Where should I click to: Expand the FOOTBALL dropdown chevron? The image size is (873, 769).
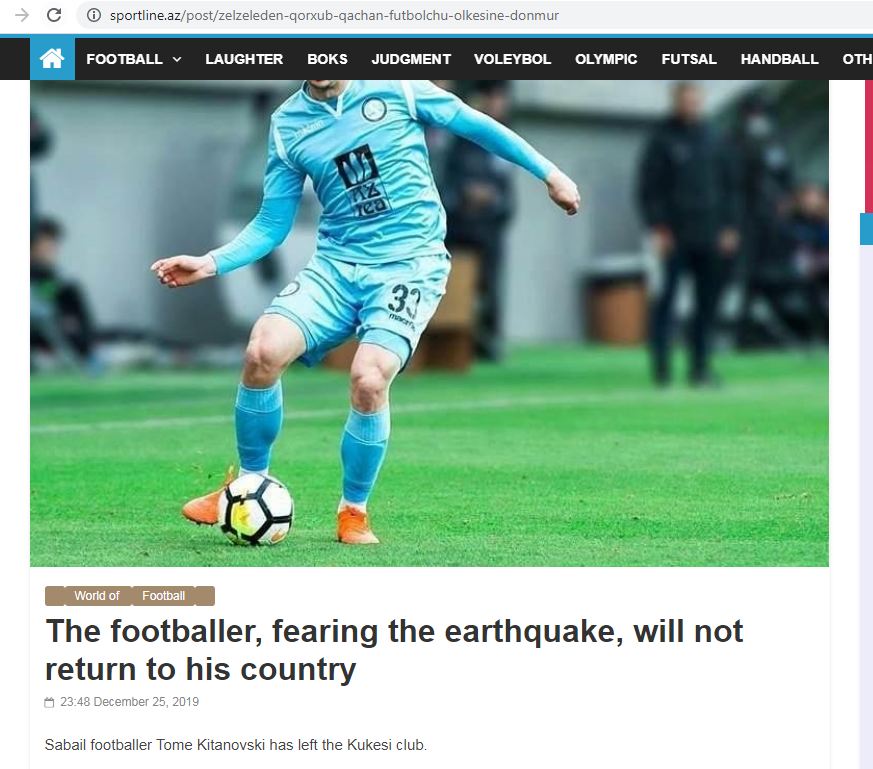(x=177, y=59)
